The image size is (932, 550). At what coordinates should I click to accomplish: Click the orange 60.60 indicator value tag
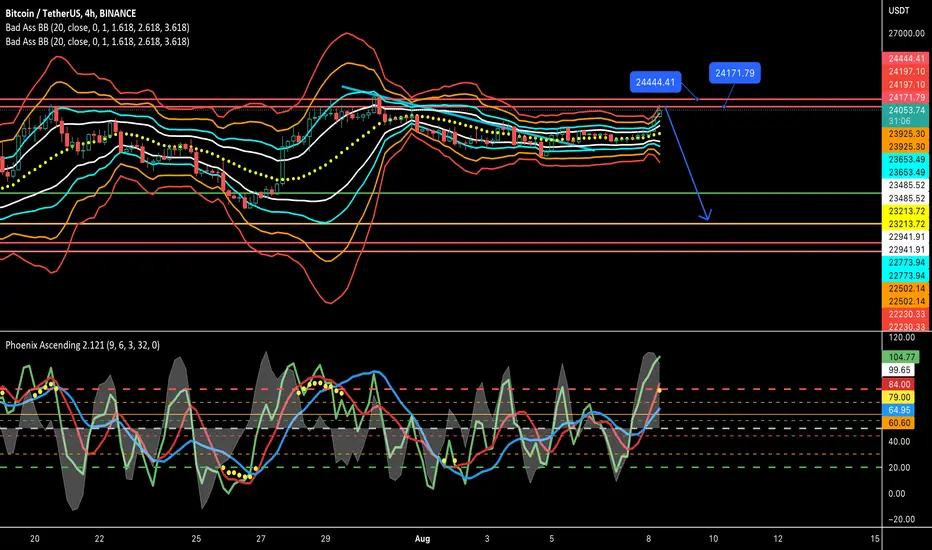(x=899, y=423)
